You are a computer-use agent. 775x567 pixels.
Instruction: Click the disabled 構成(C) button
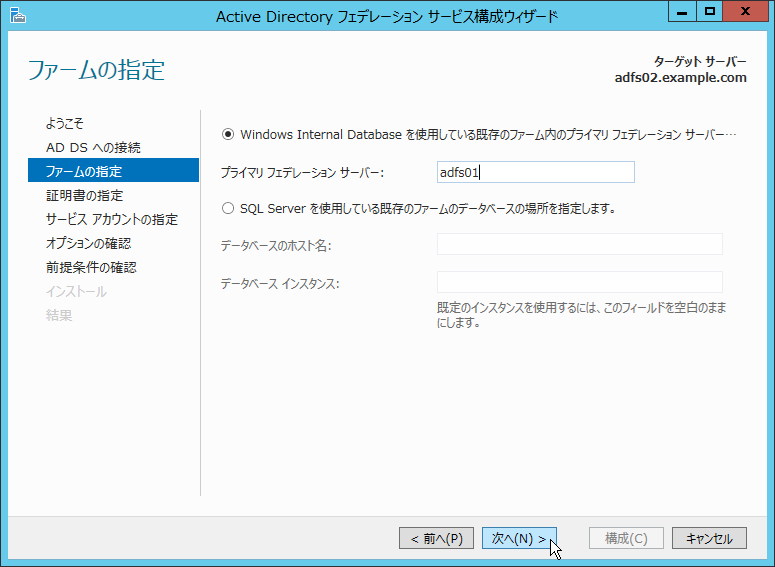(x=626, y=538)
